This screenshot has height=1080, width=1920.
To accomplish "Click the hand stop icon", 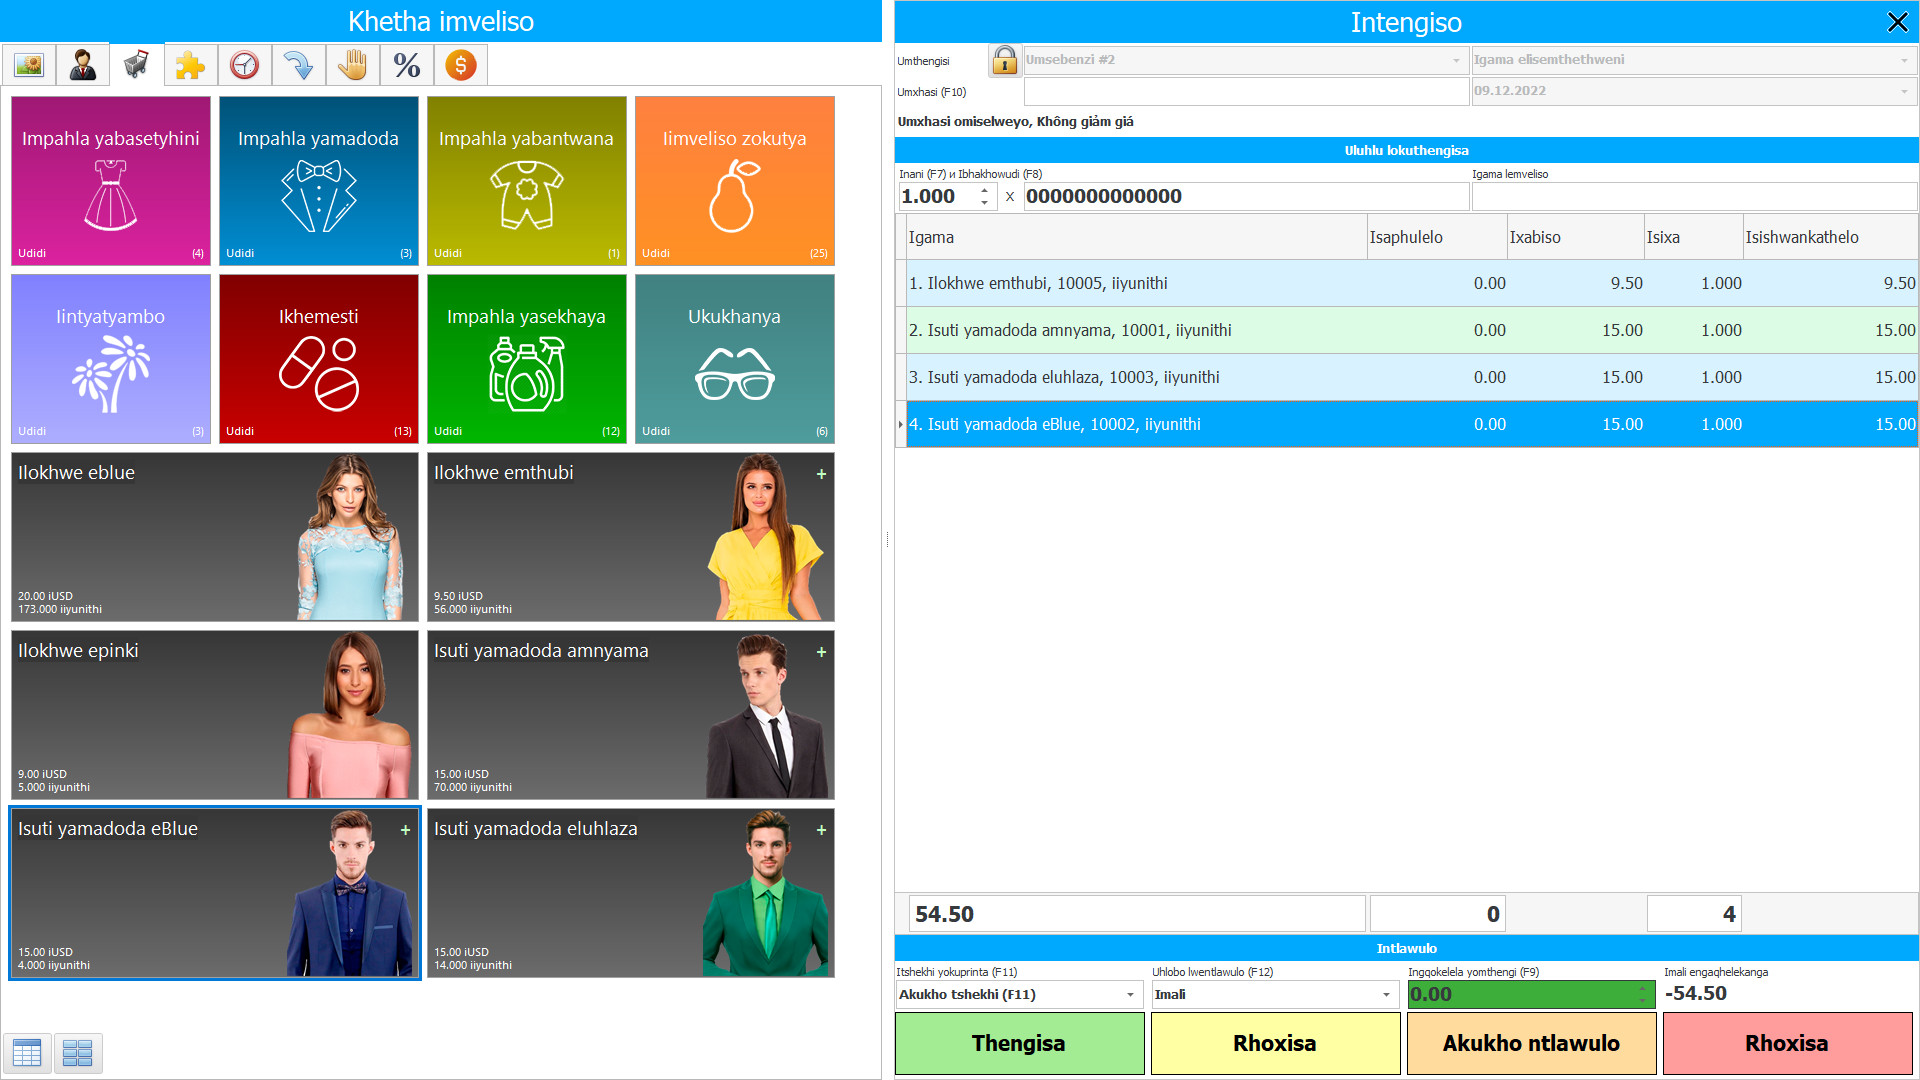I will pyautogui.click(x=352, y=66).
